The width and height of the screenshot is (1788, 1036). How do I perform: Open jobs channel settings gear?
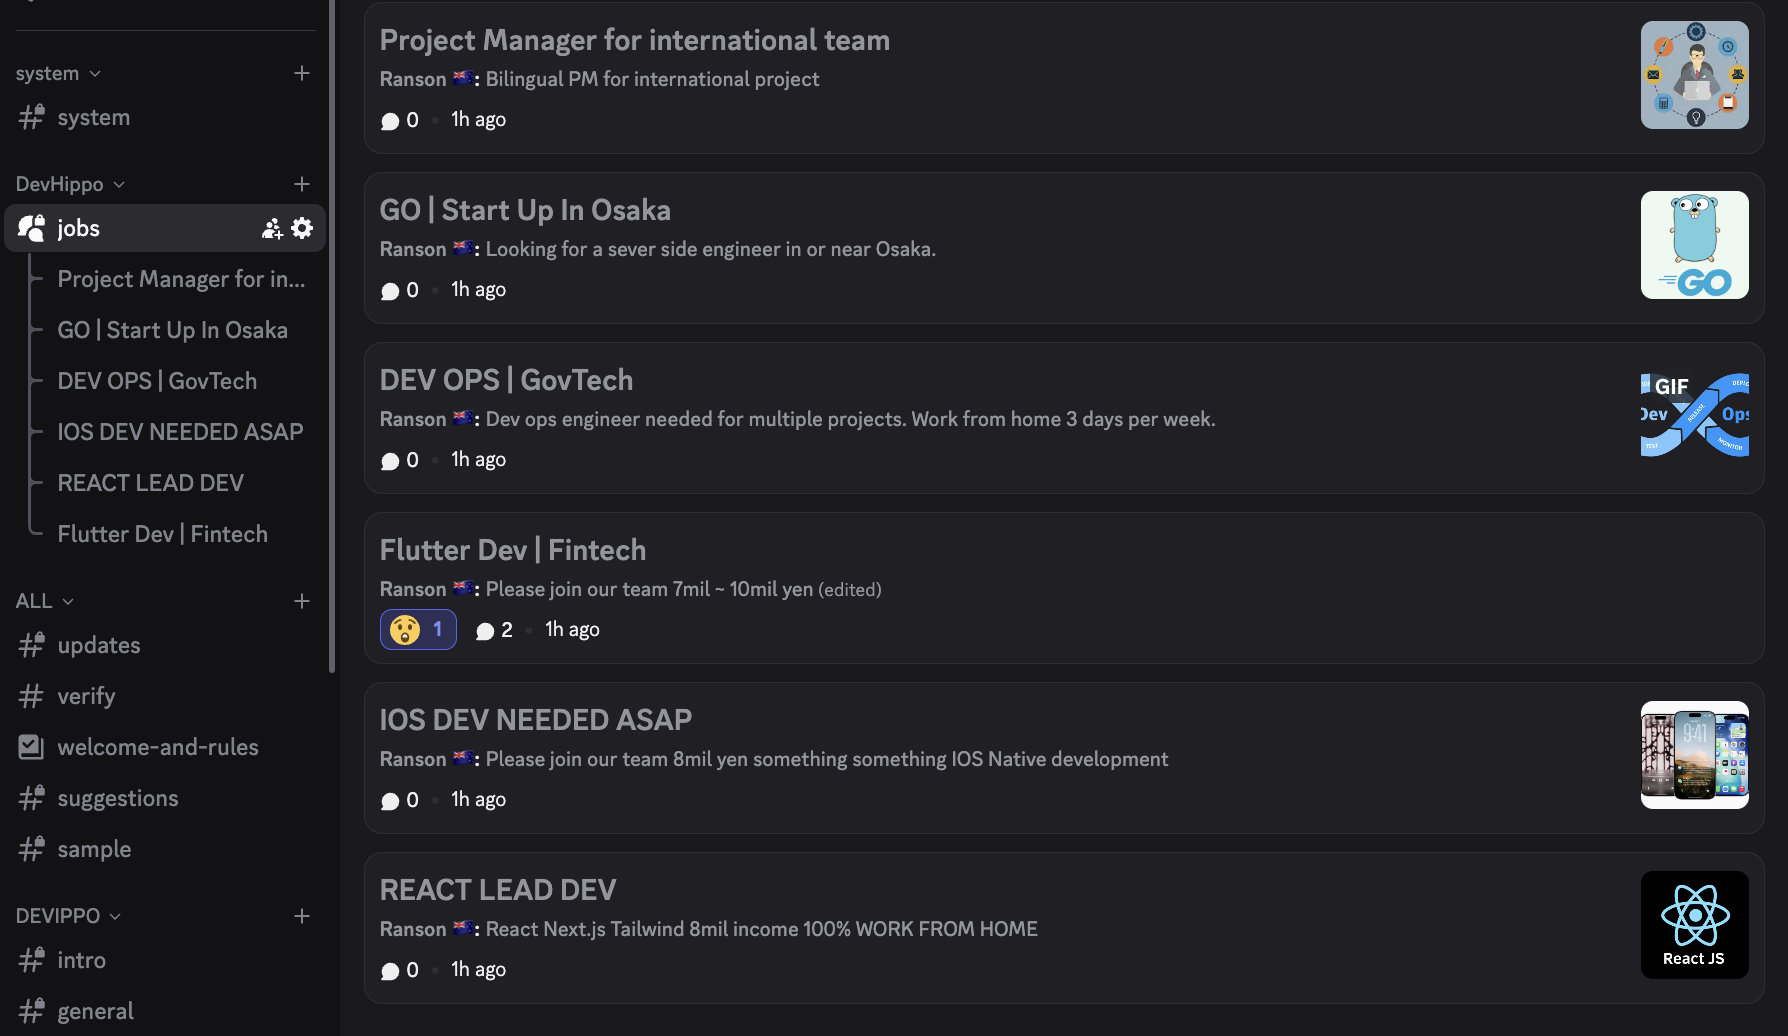tap(302, 228)
